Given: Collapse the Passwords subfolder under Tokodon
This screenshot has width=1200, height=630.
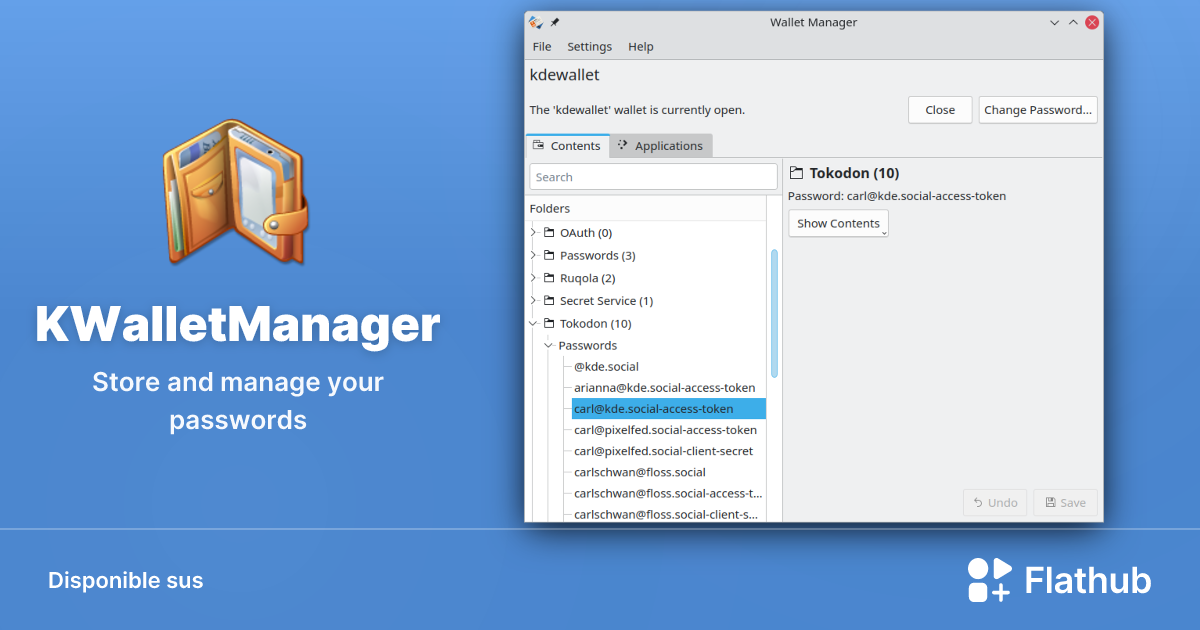Looking at the screenshot, I should (x=547, y=345).
